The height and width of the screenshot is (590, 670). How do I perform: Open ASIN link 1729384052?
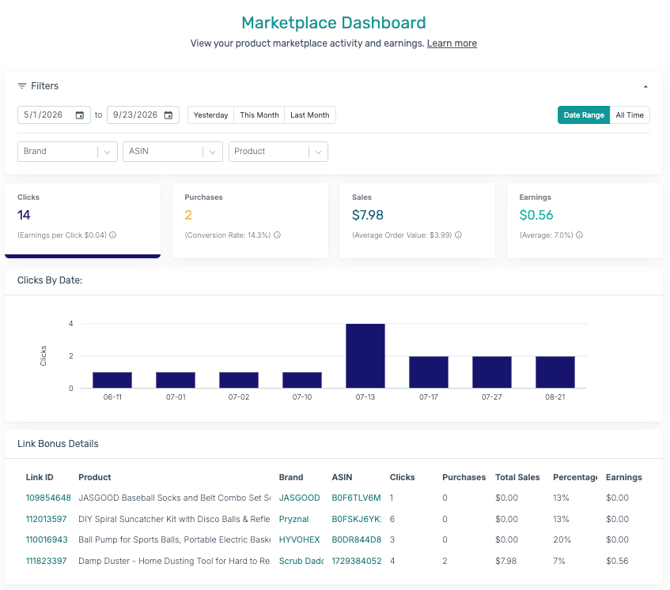click(x=356, y=561)
